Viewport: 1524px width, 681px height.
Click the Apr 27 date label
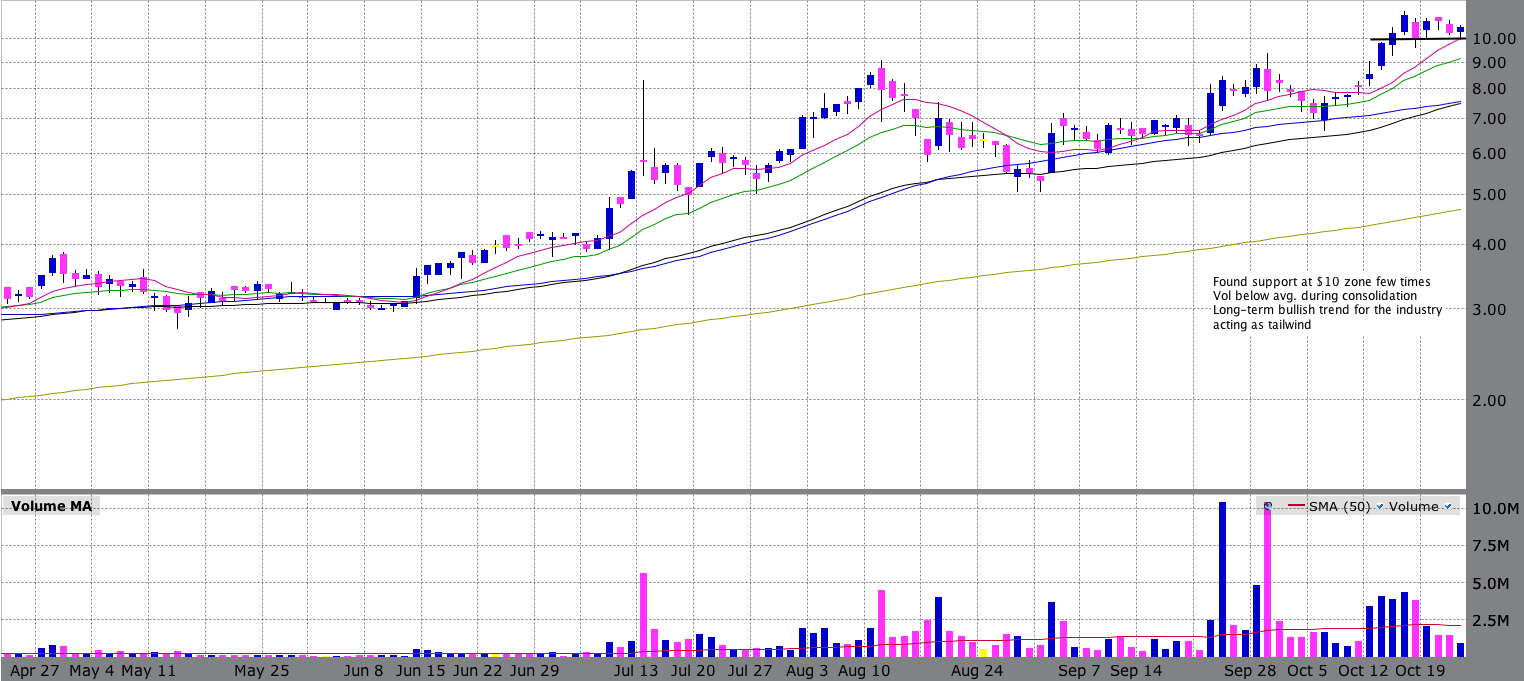coord(35,670)
